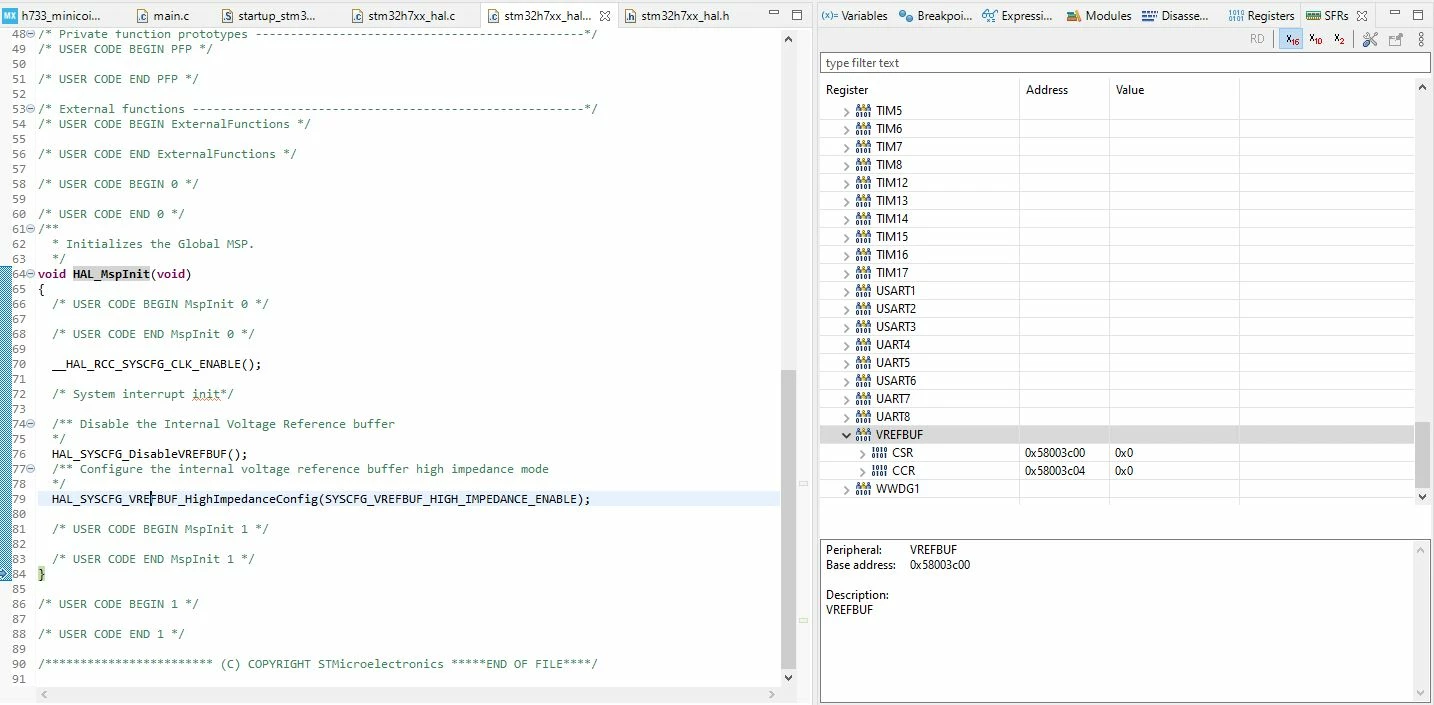
Task: Click the SFR tree scrollbar down arrow
Action: pyautogui.click(x=1423, y=496)
